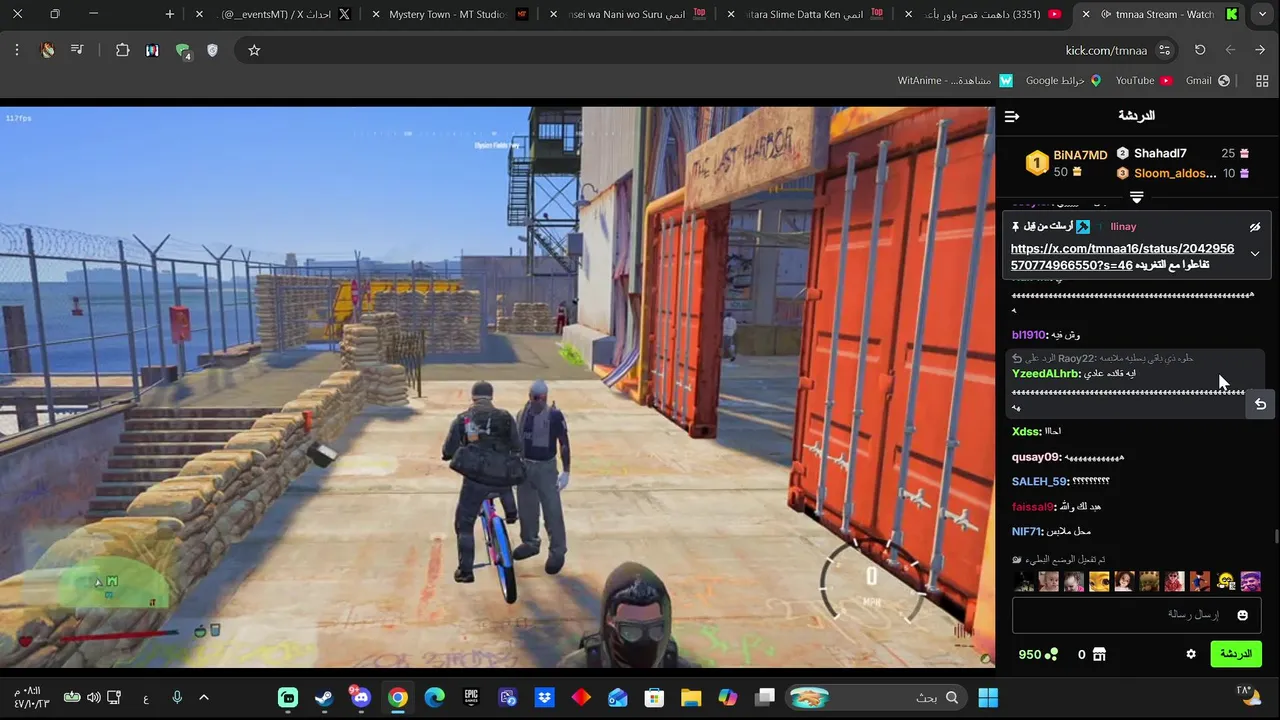Click username Xdss in chat
This screenshot has height=720, width=1280.
1026,432
